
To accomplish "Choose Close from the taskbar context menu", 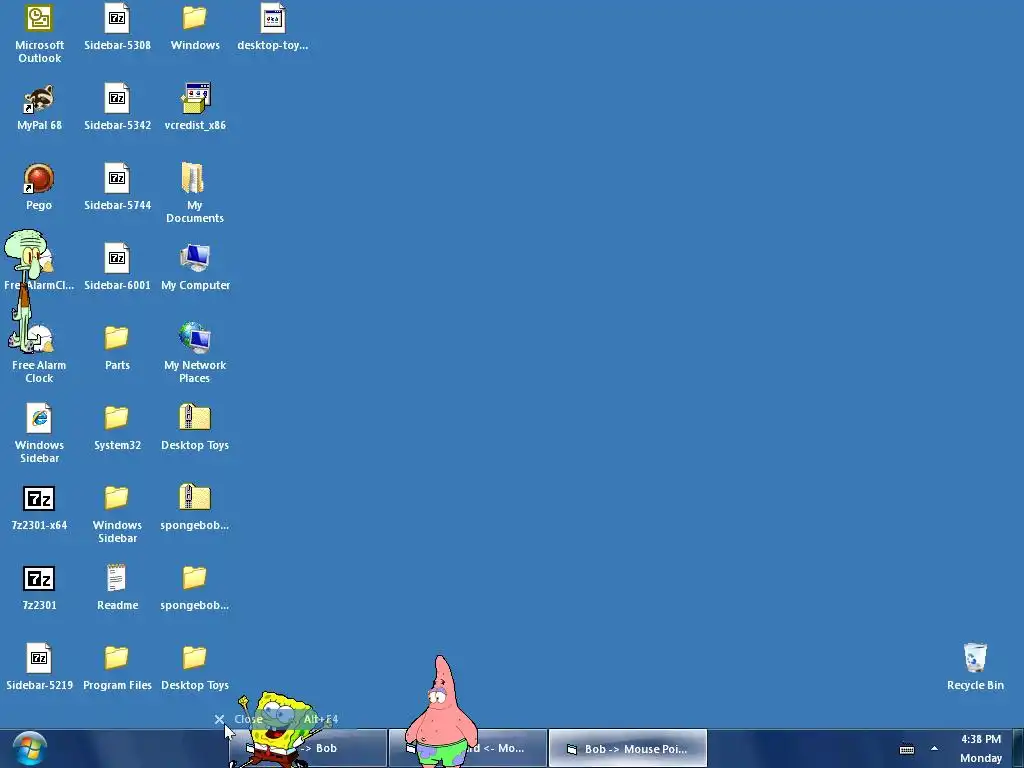I will click(x=278, y=719).
